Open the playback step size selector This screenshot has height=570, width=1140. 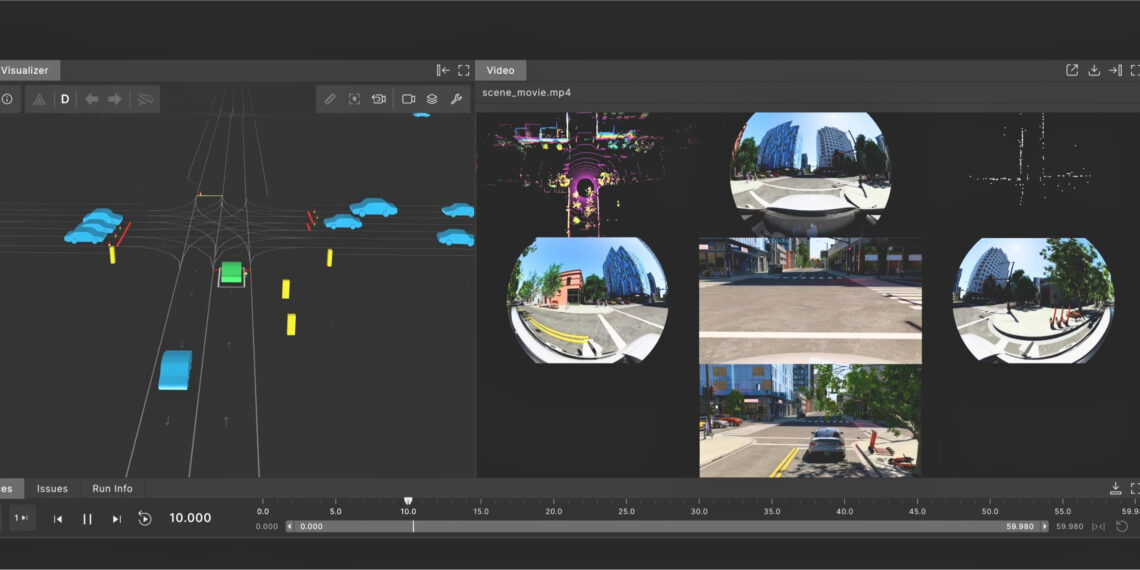[21, 518]
